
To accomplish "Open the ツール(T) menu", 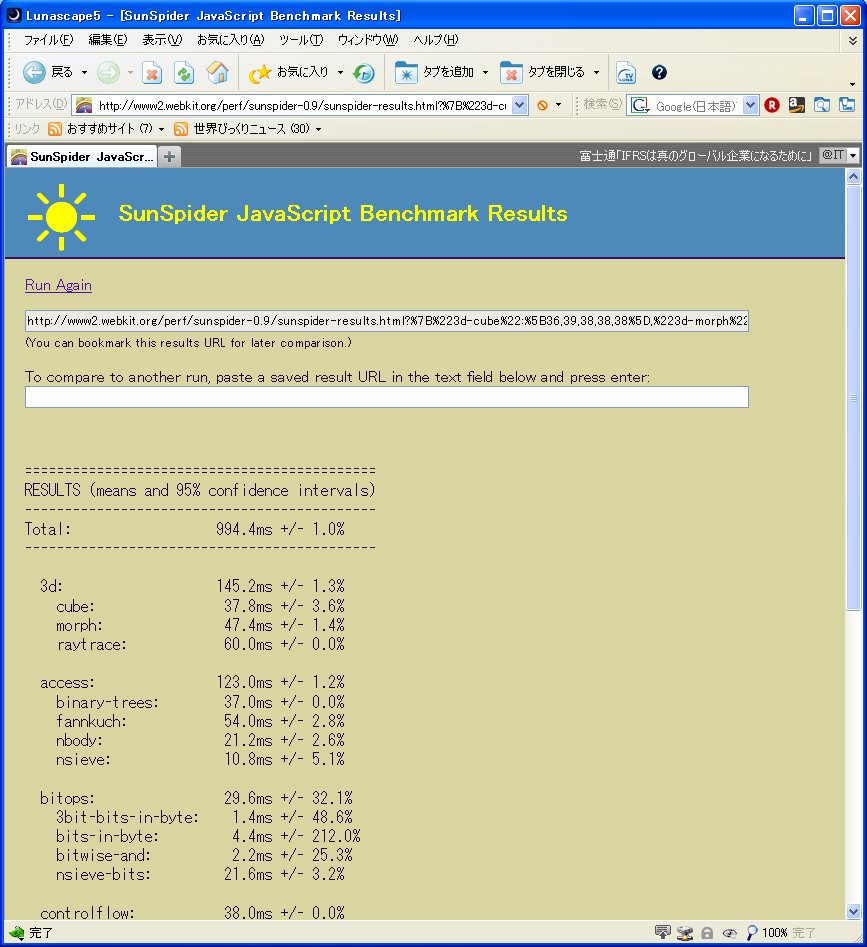I will click(301, 40).
